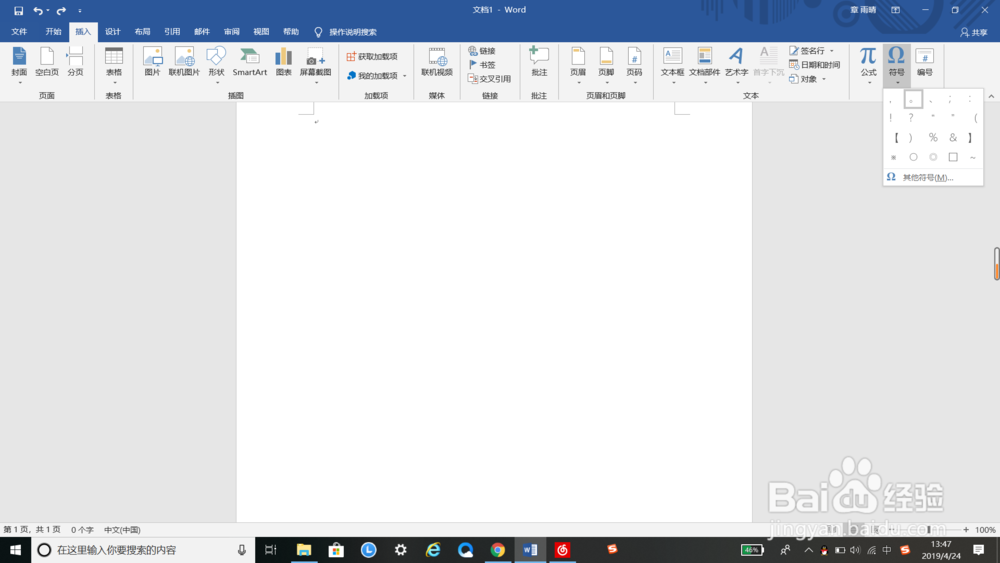This screenshot has width=1000, height=563.
Task: Click the word count (0 个字) status
Action: [82, 530]
